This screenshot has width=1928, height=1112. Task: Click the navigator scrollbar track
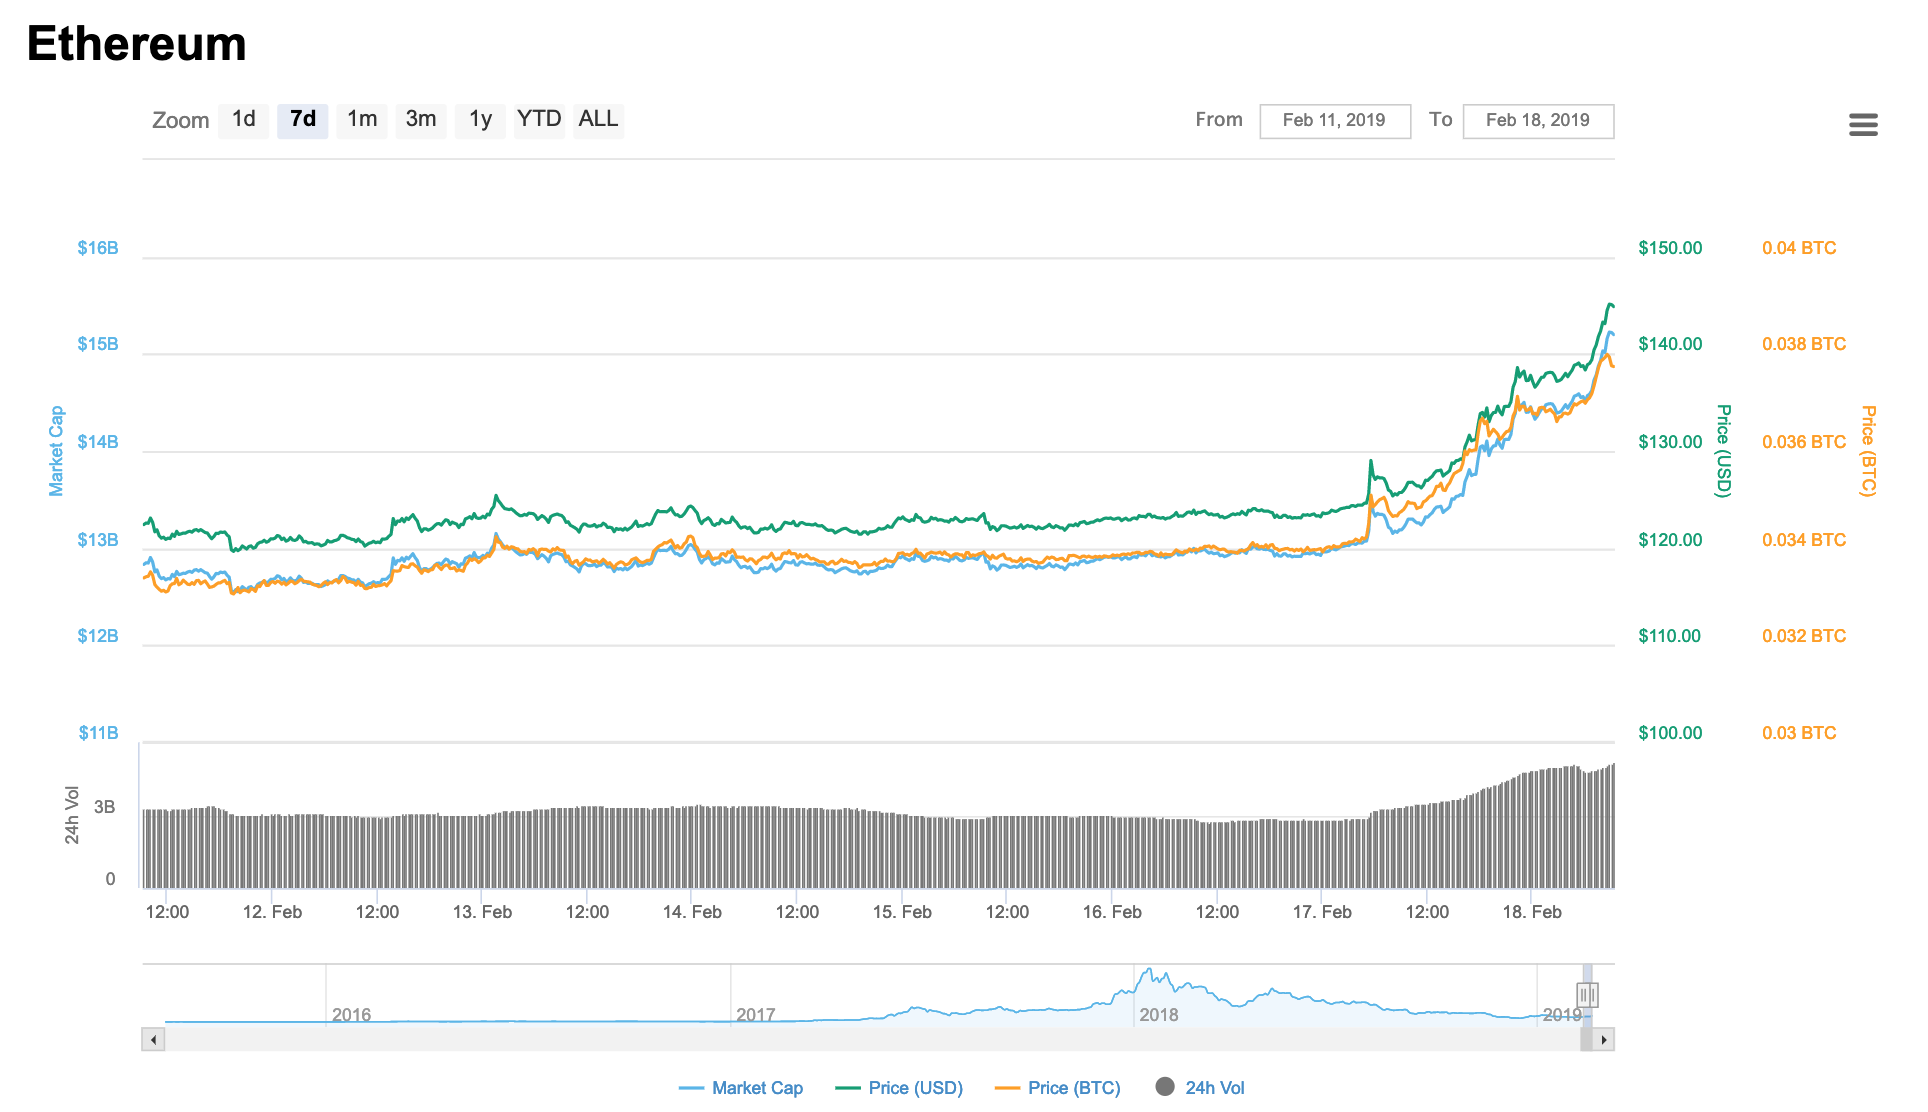860,1040
